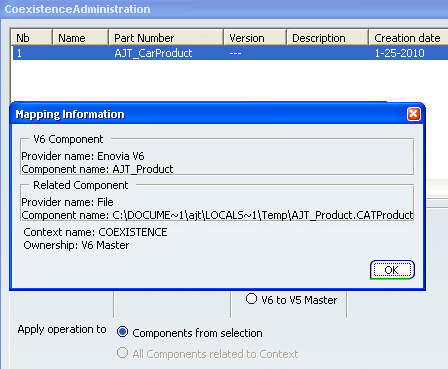Image resolution: width=448 pixels, height=369 pixels.
Task: Sort by the Part Number column header
Action: tap(166, 38)
